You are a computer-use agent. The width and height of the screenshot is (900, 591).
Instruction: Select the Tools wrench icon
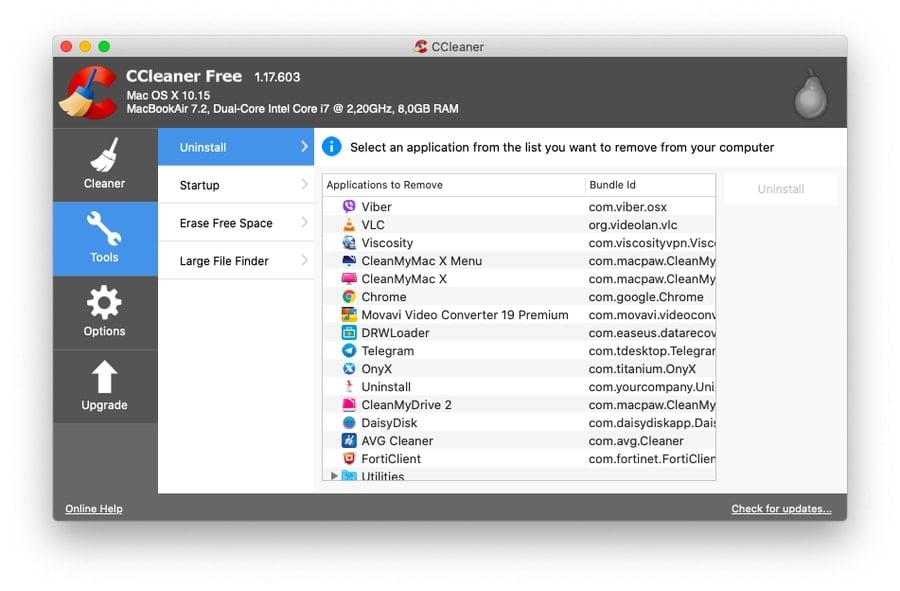coord(104,228)
